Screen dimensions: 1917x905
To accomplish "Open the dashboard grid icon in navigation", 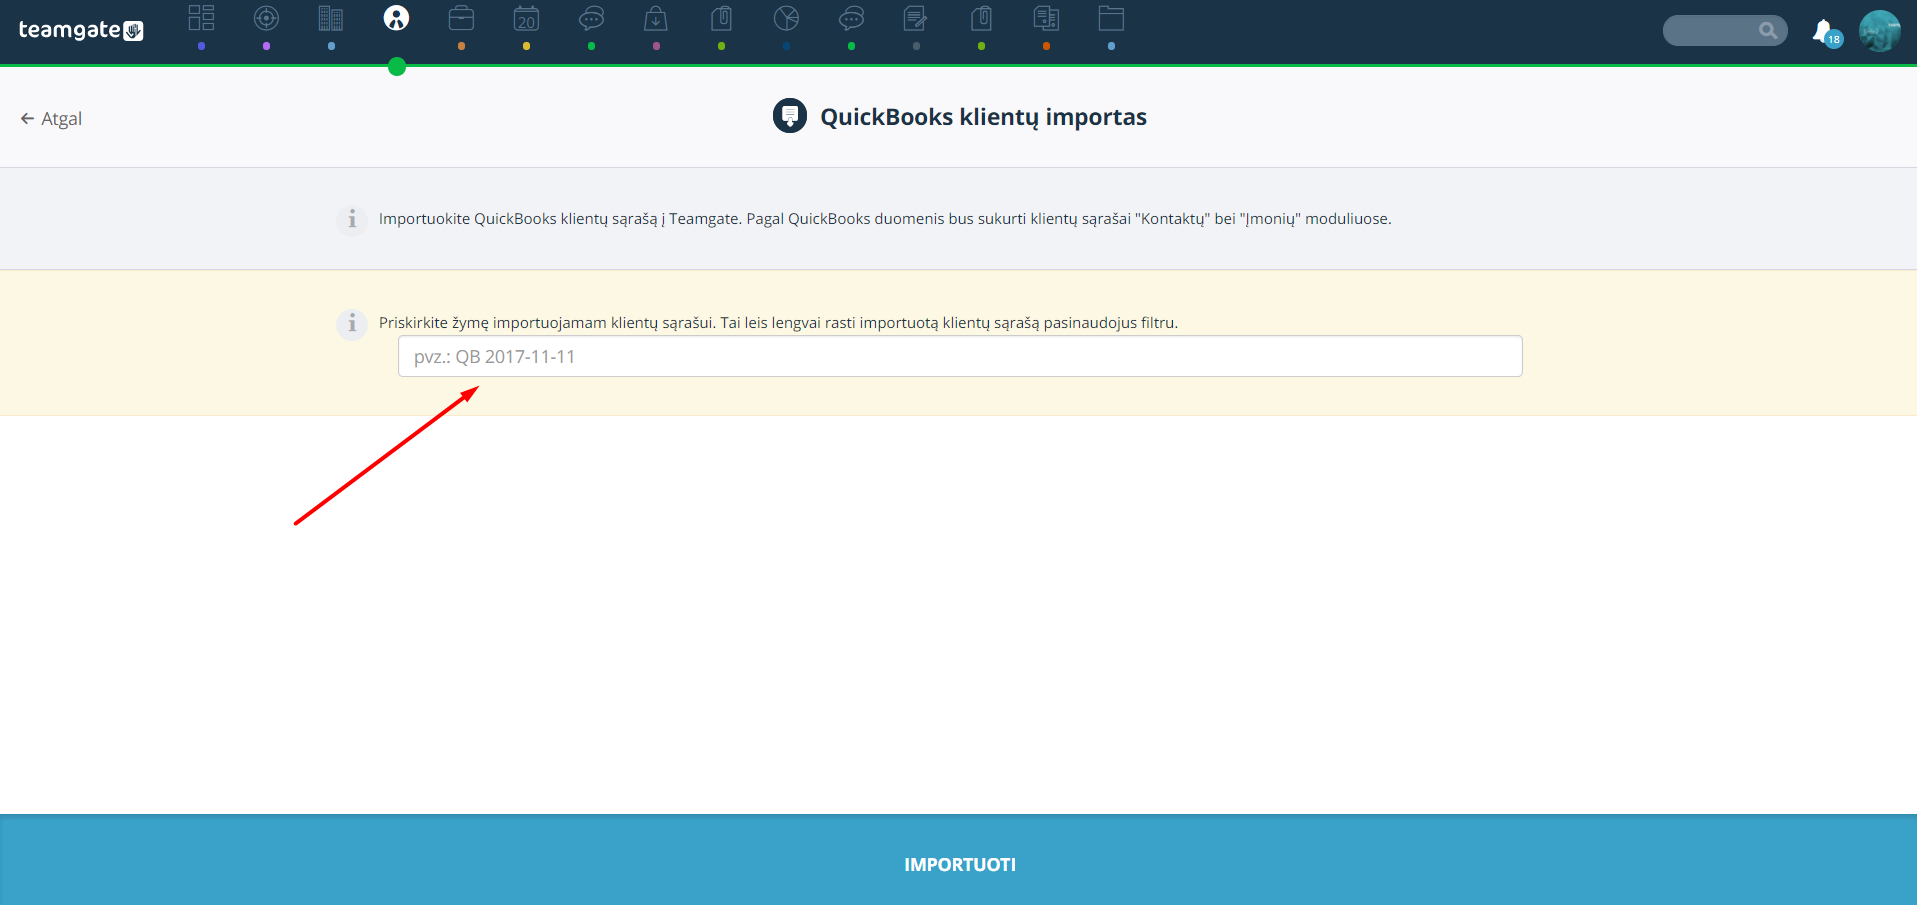I will tap(201, 18).
